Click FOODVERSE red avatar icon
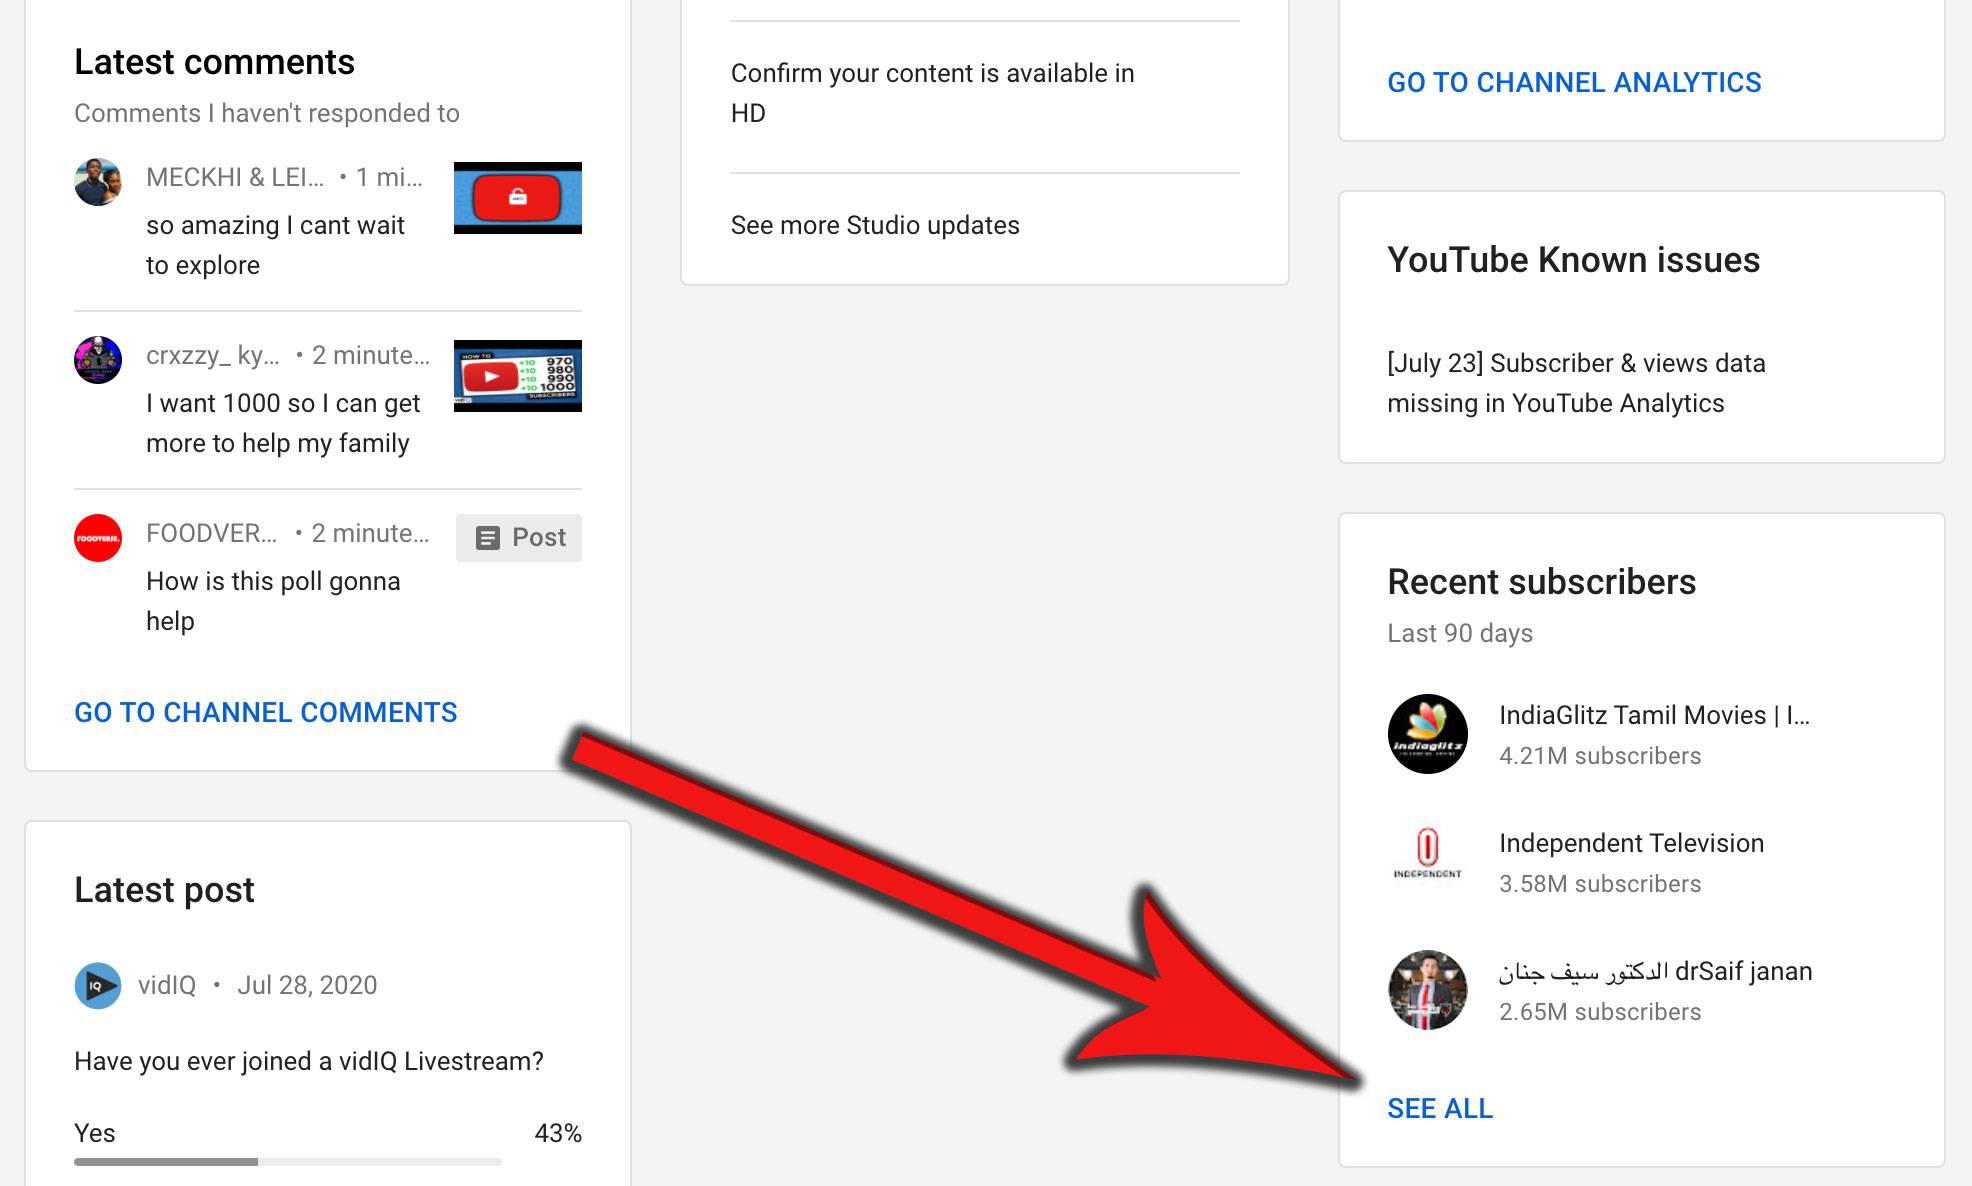Viewport: 1972px width, 1186px height. [x=98, y=538]
